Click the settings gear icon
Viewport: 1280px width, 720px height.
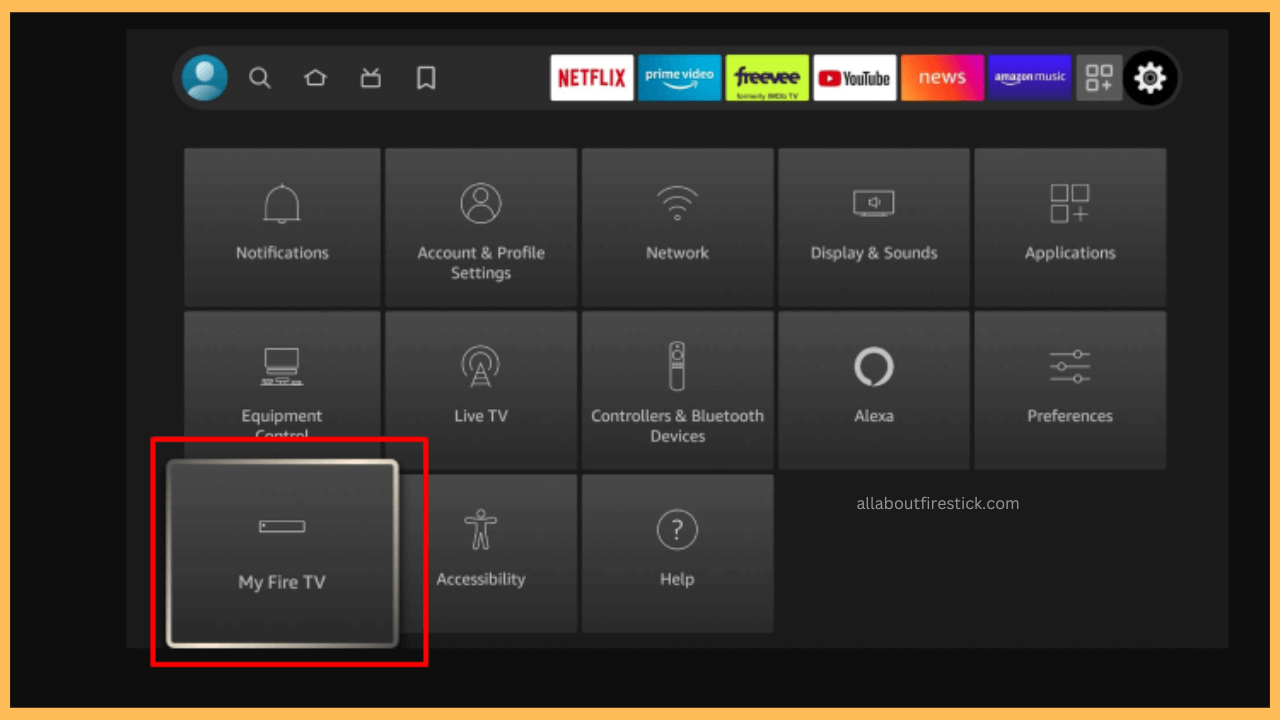click(x=1150, y=77)
